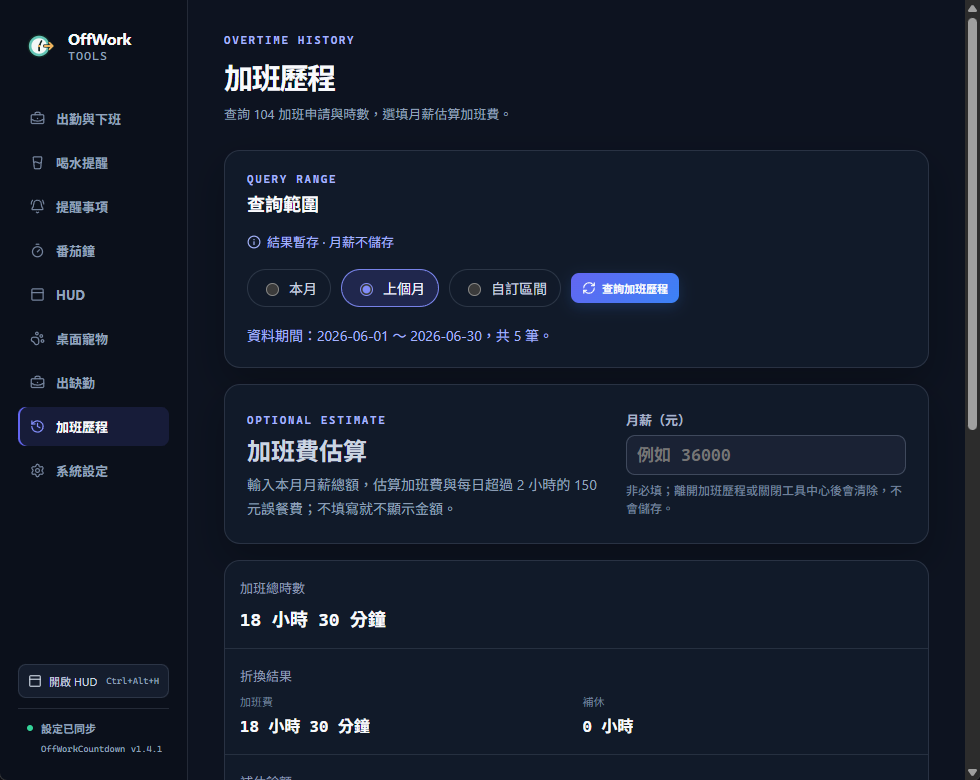Image resolution: width=980 pixels, height=780 pixels.
Task: Click the history clock icon beside 加班歷程
Action: (38, 426)
